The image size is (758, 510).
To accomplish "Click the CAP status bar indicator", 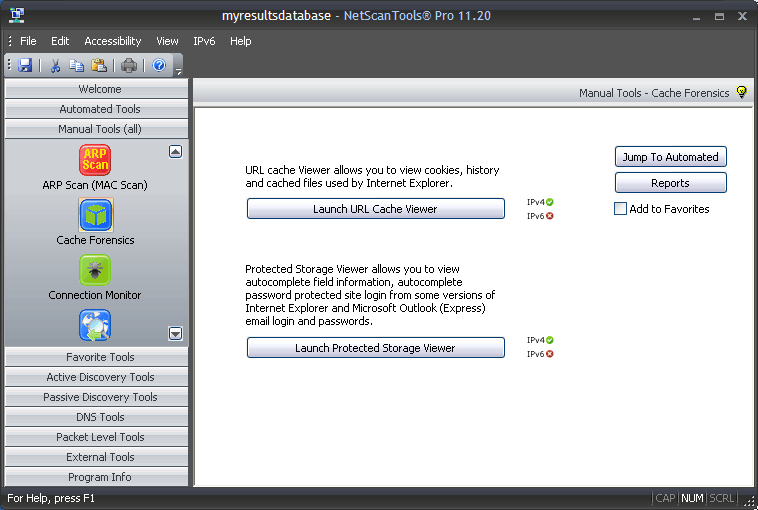I will (665, 498).
